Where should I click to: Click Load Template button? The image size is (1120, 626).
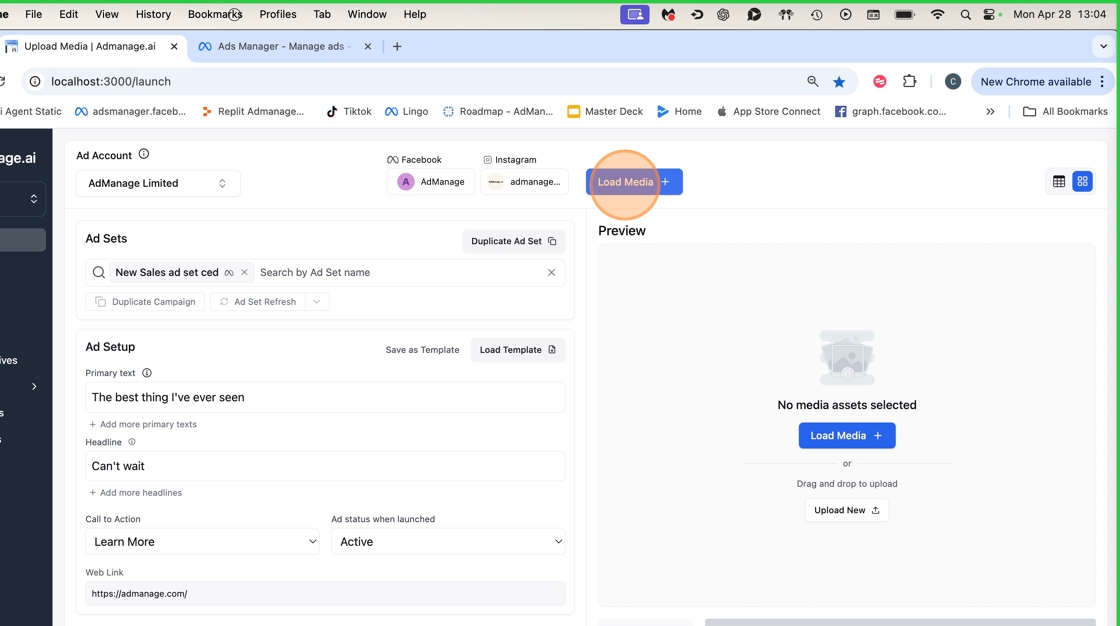pyautogui.click(x=518, y=349)
